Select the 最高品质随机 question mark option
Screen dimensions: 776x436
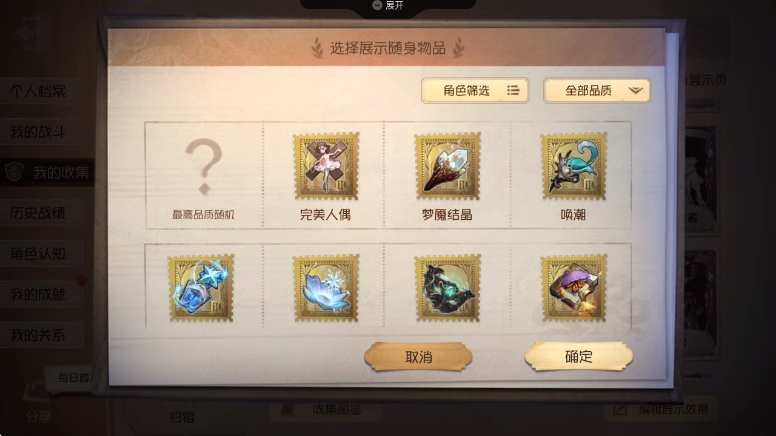pyautogui.click(x=203, y=176)
